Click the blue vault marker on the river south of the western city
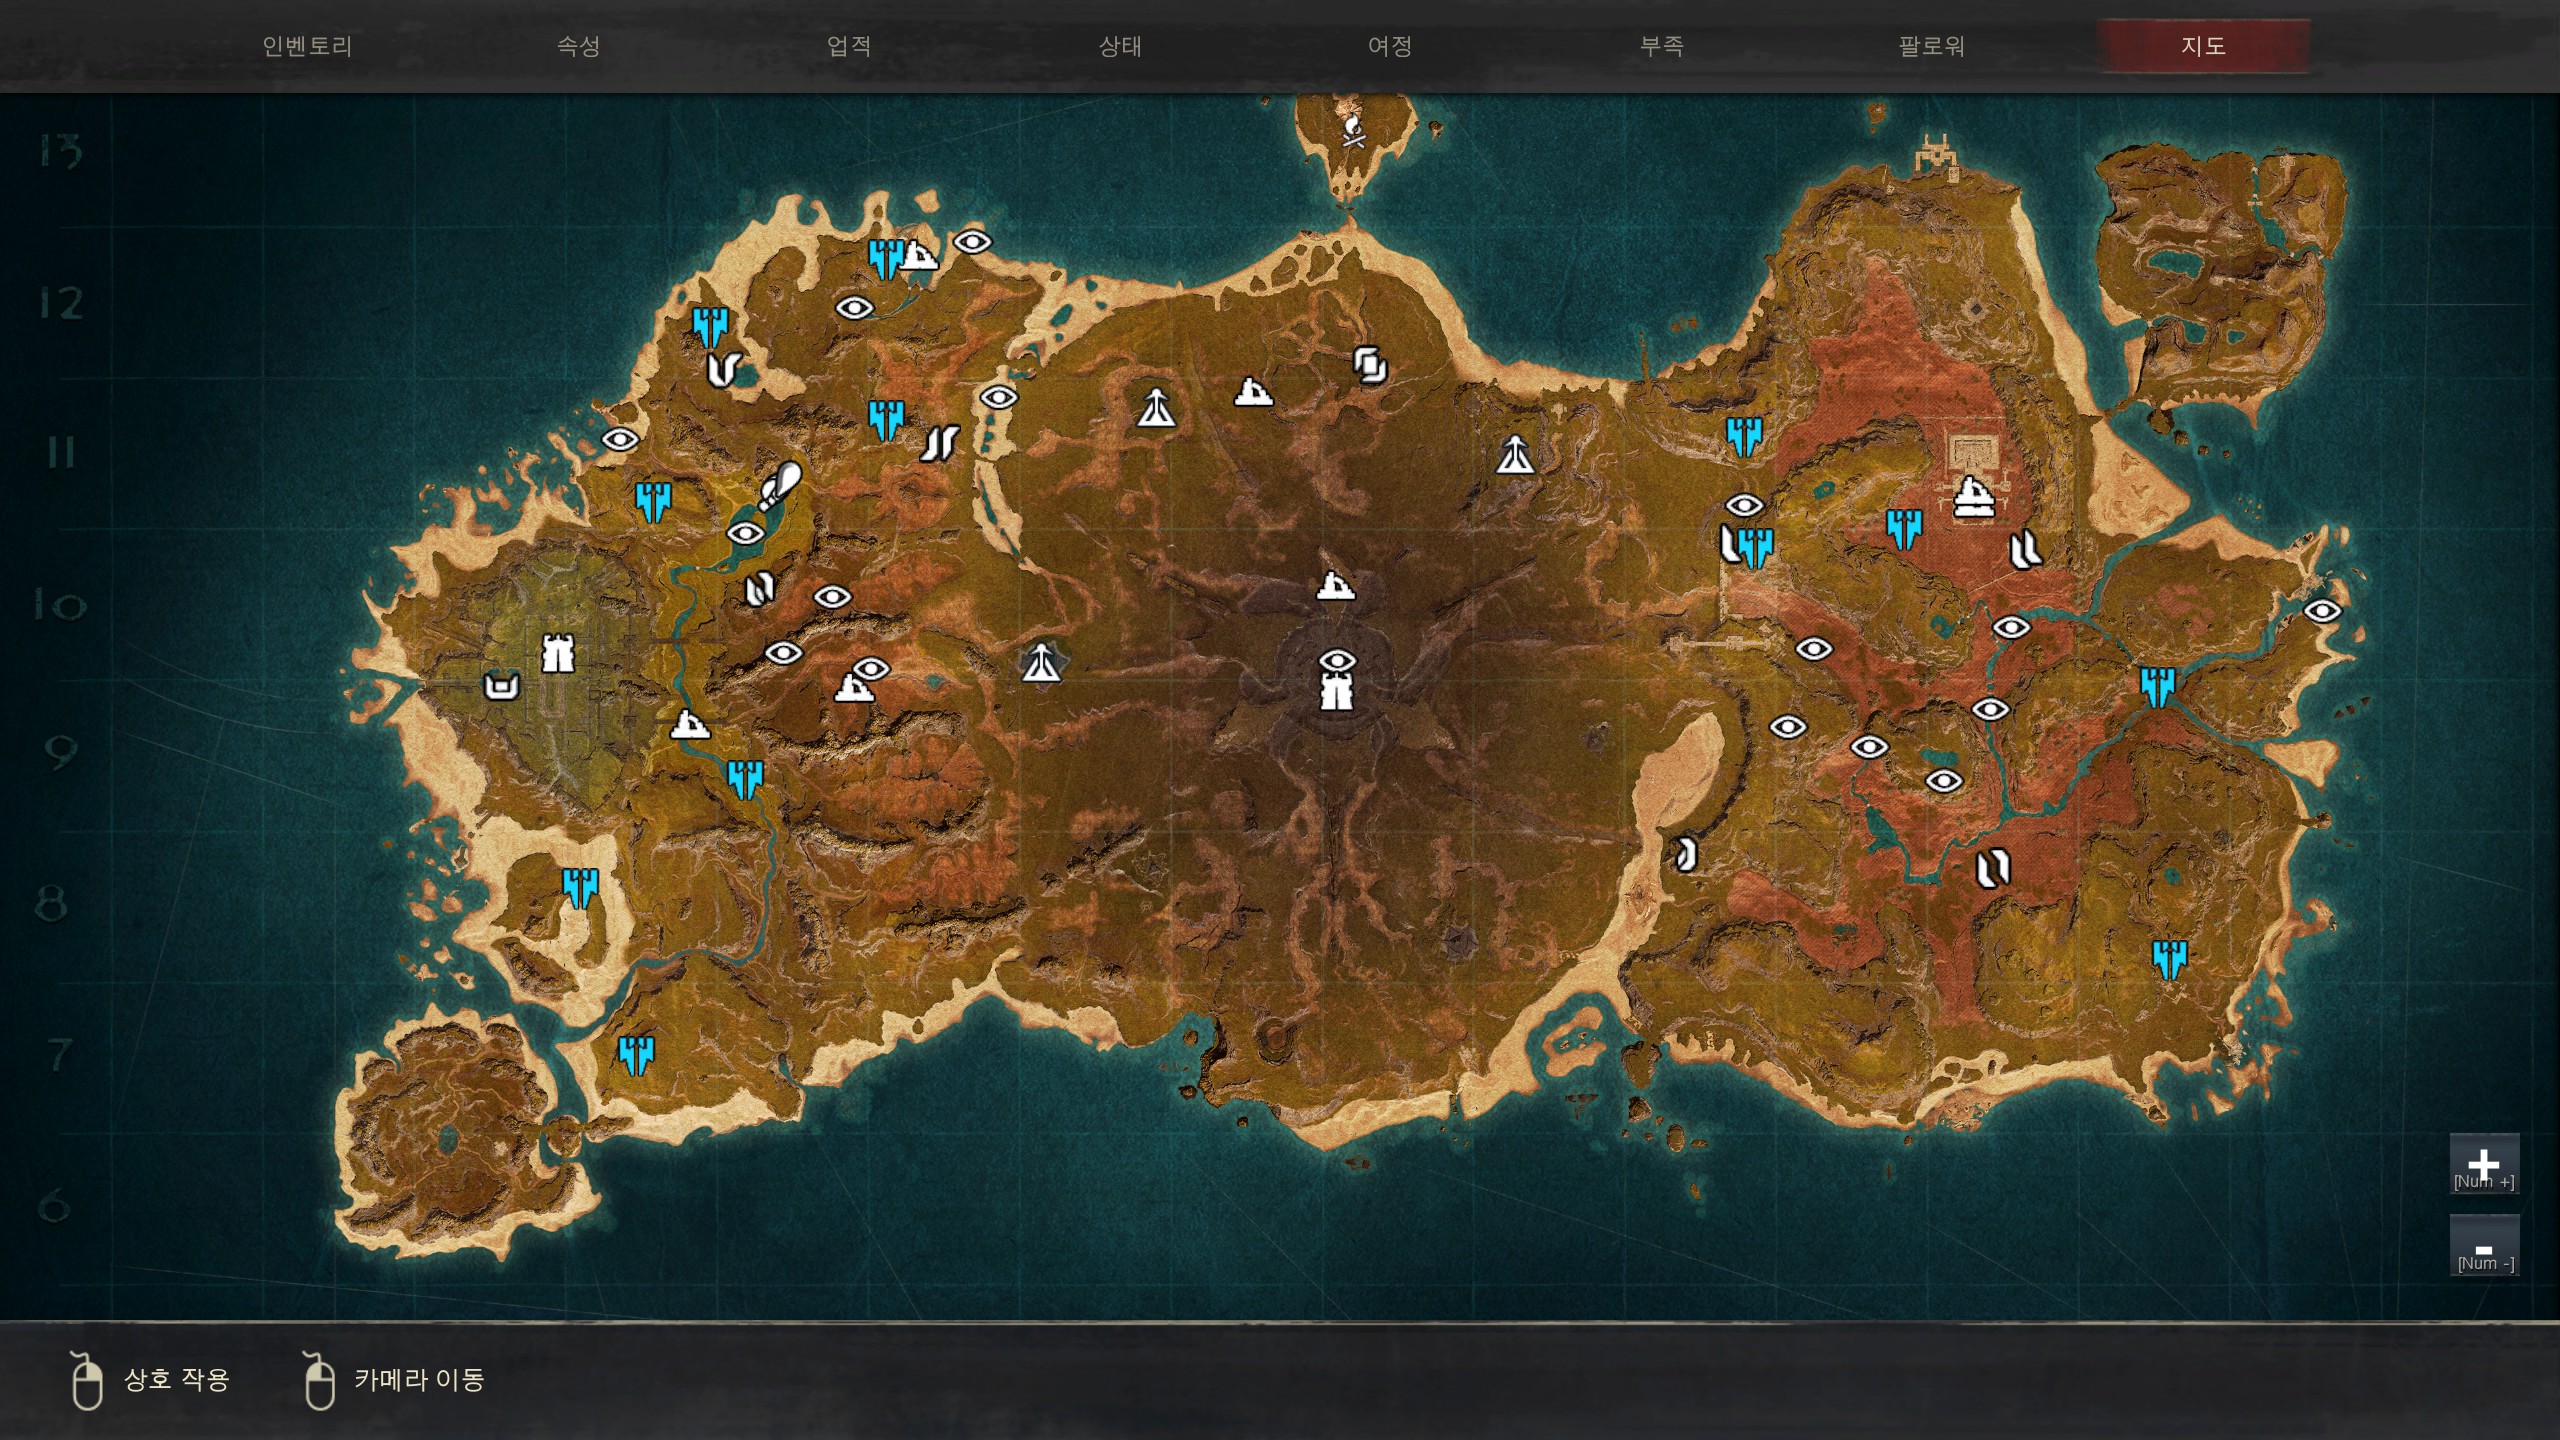The height and width of the screenshot is (1440, 2560). pyautogui.click(x=745, y=778)
